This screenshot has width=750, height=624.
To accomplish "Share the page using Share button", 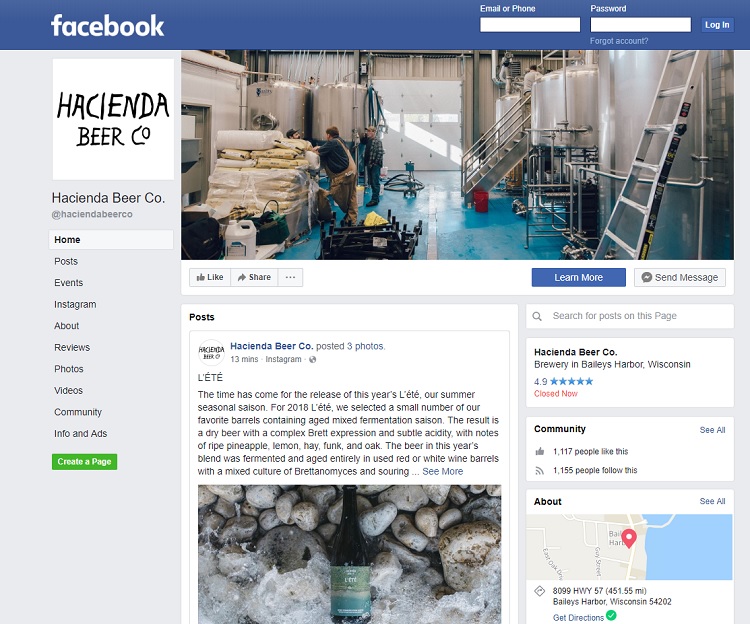I will (254, 277).
